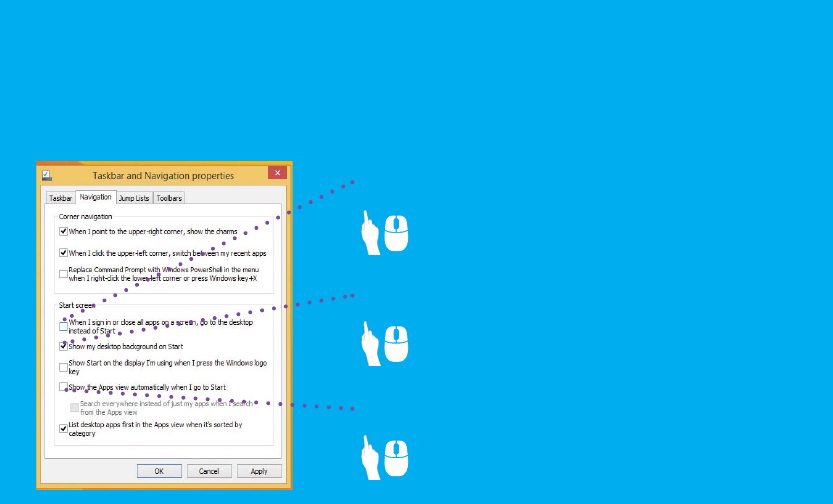
Task: Click the Corner navigation group label
Action: pyautogui.click(x=86, y=216)
